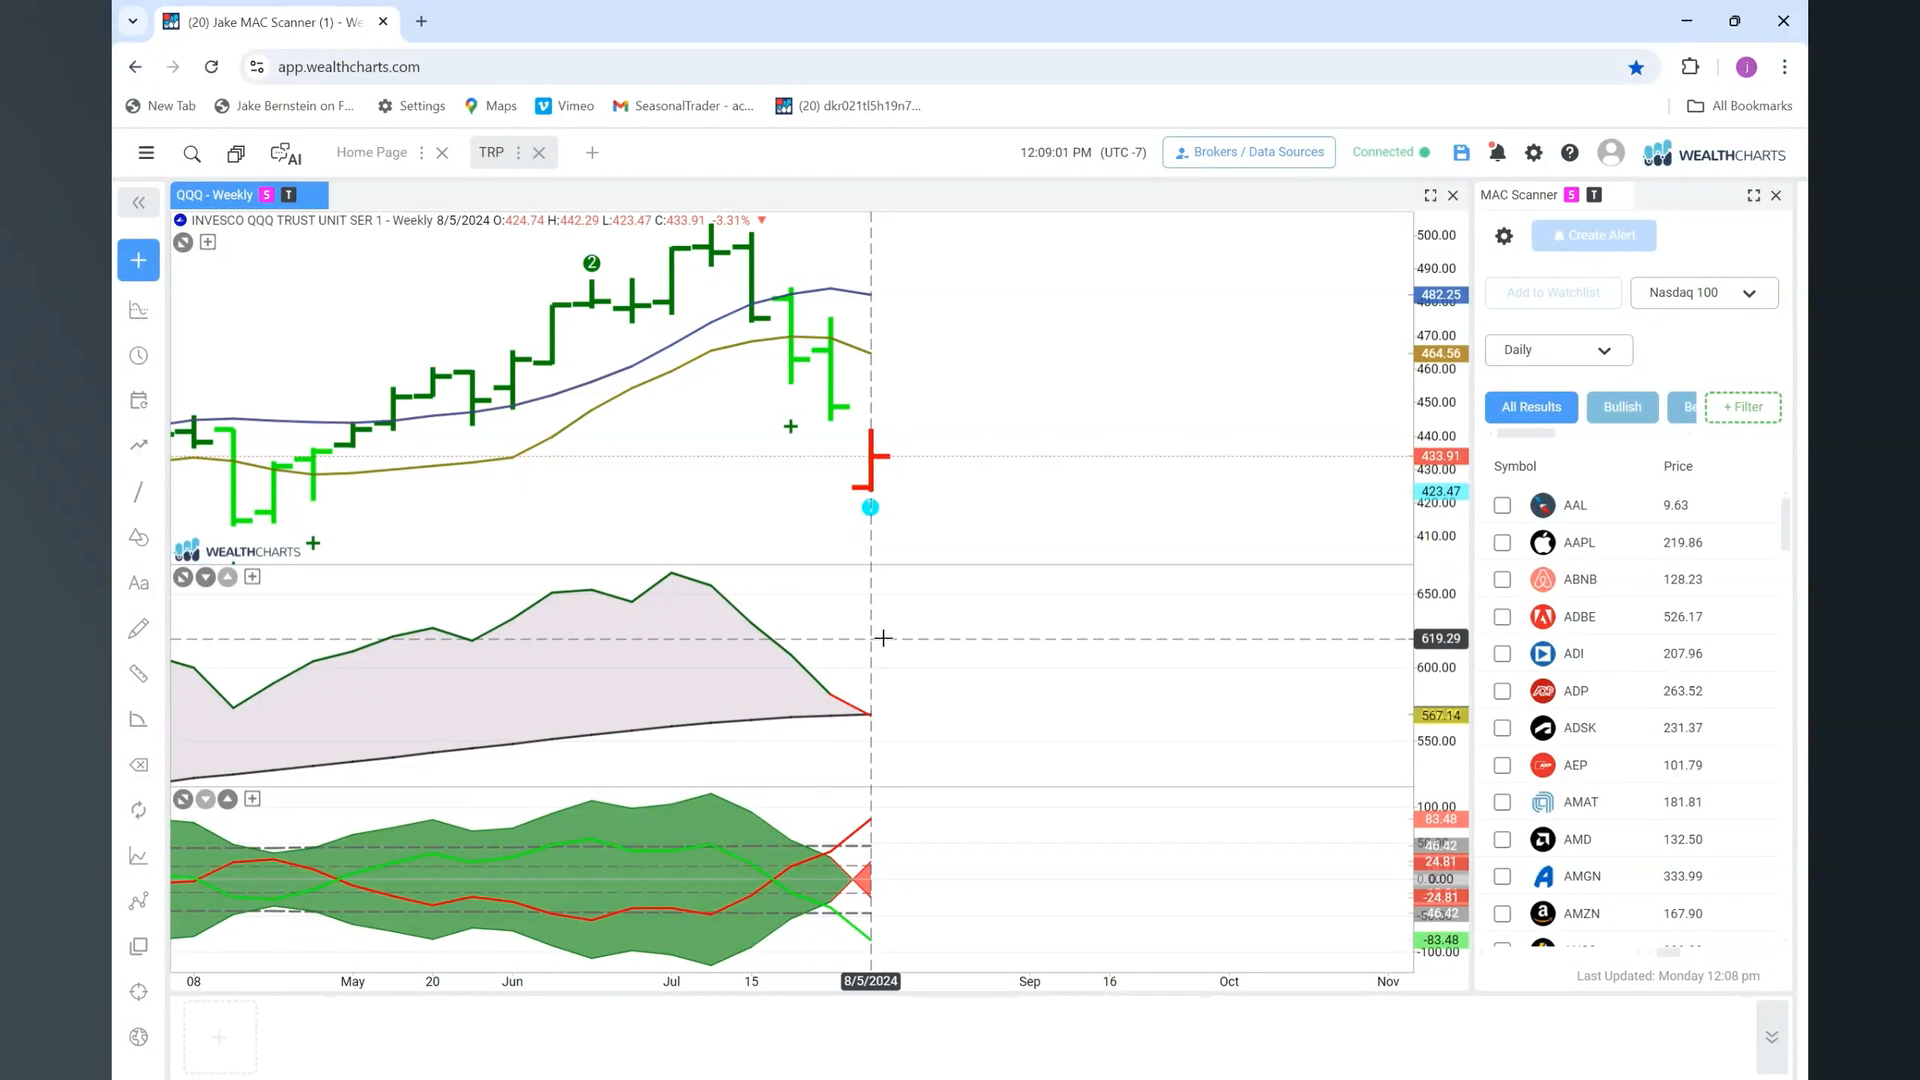Open the TRP tab options menu
The width and height of the screenshot is (1920, 1080).
518,153
